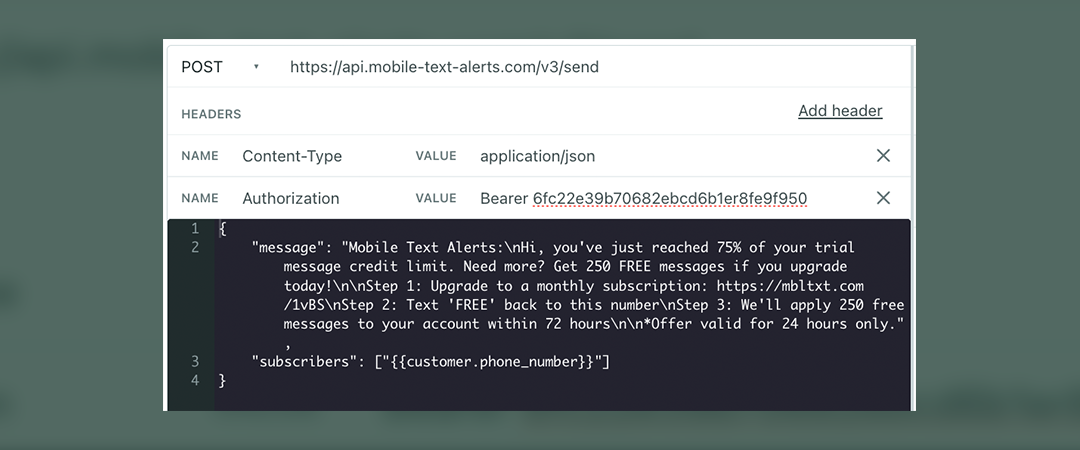
Task: Edit the Bearer token value field
Action: point(643,198)
